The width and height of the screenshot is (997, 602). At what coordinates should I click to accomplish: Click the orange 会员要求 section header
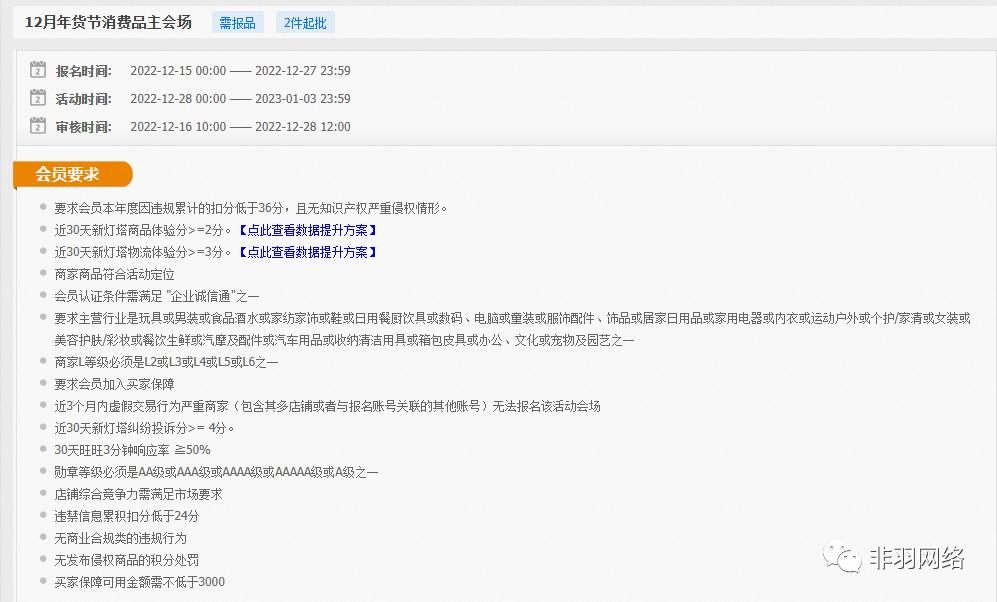pos(70,174)
